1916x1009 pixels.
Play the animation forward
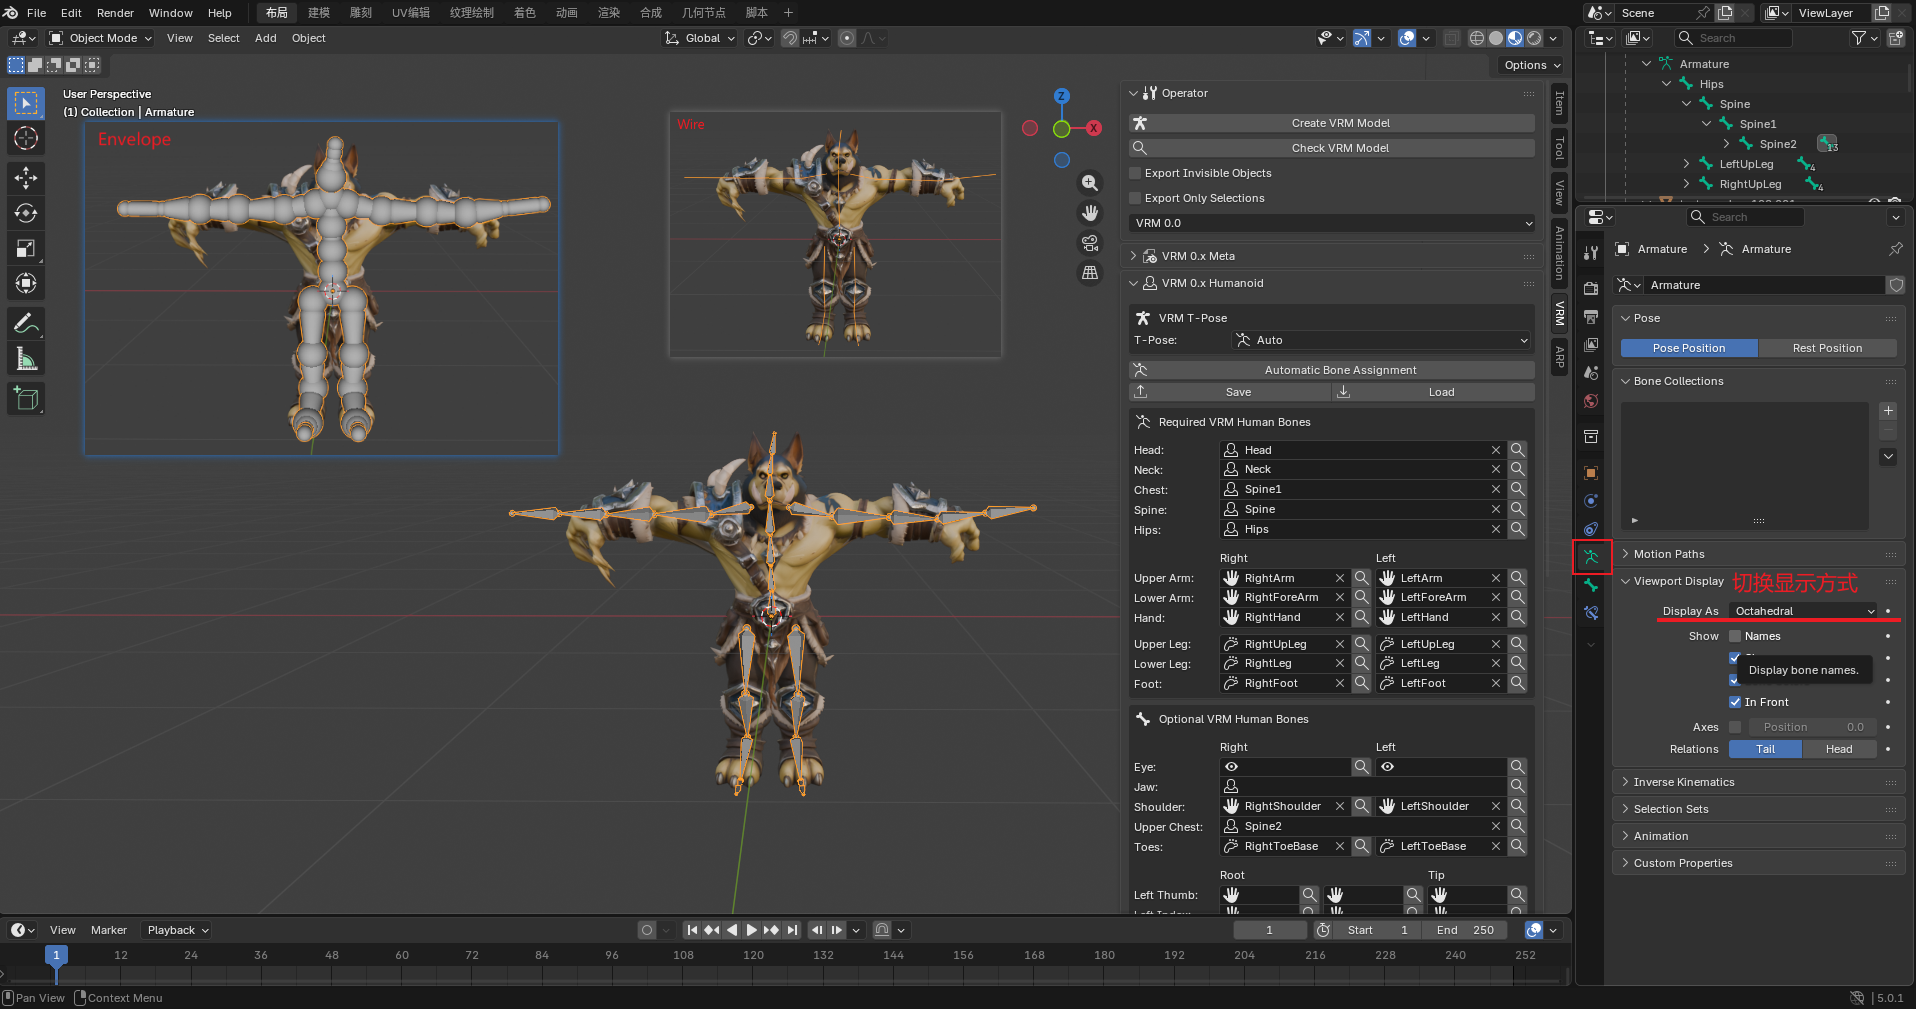tap(752, 930)
